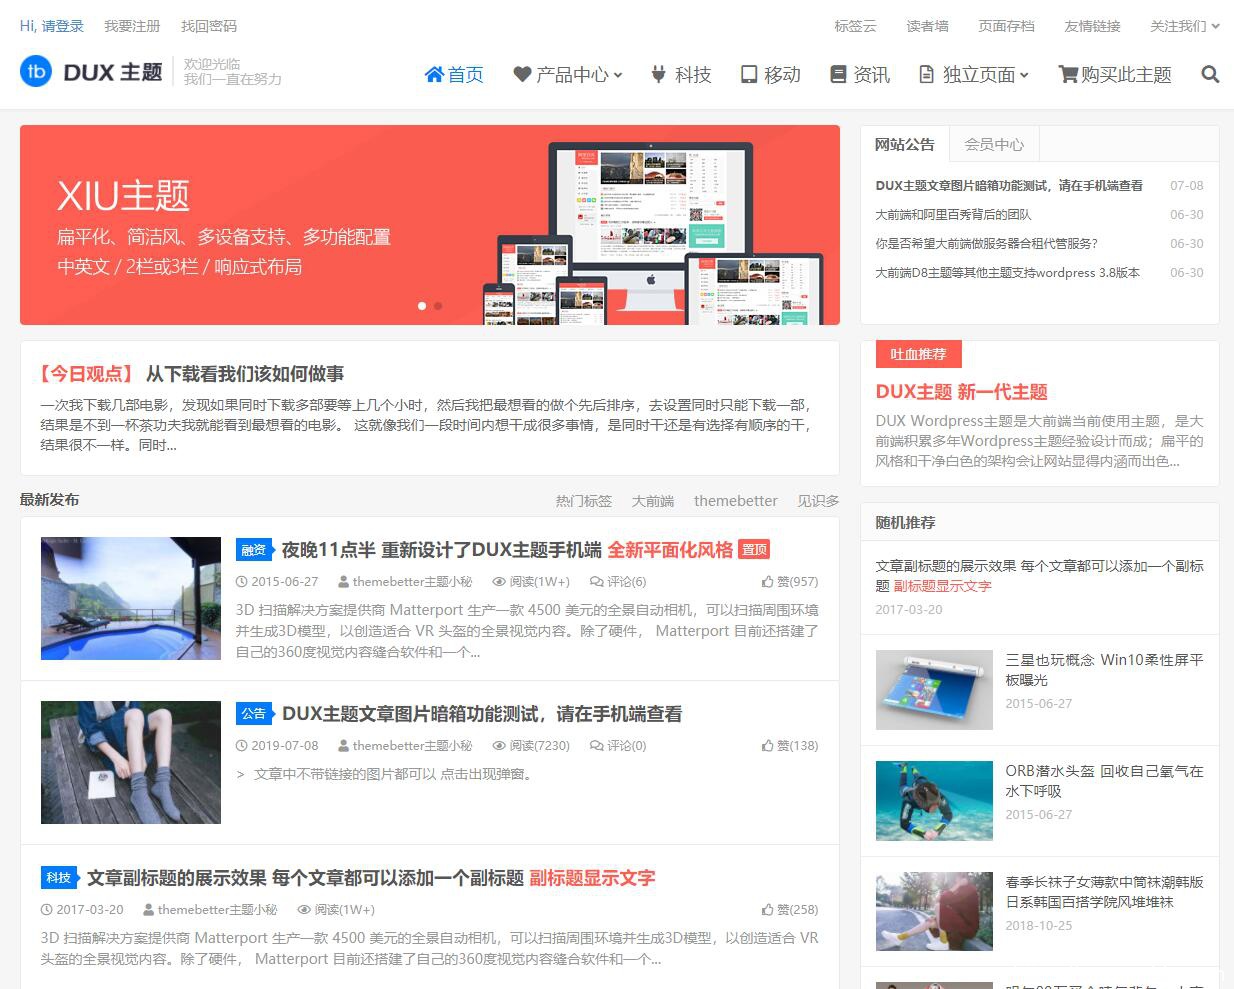Screen dimensions: 1234x989
Task: Click the 请登录 login link
Action: coord(62,26)
